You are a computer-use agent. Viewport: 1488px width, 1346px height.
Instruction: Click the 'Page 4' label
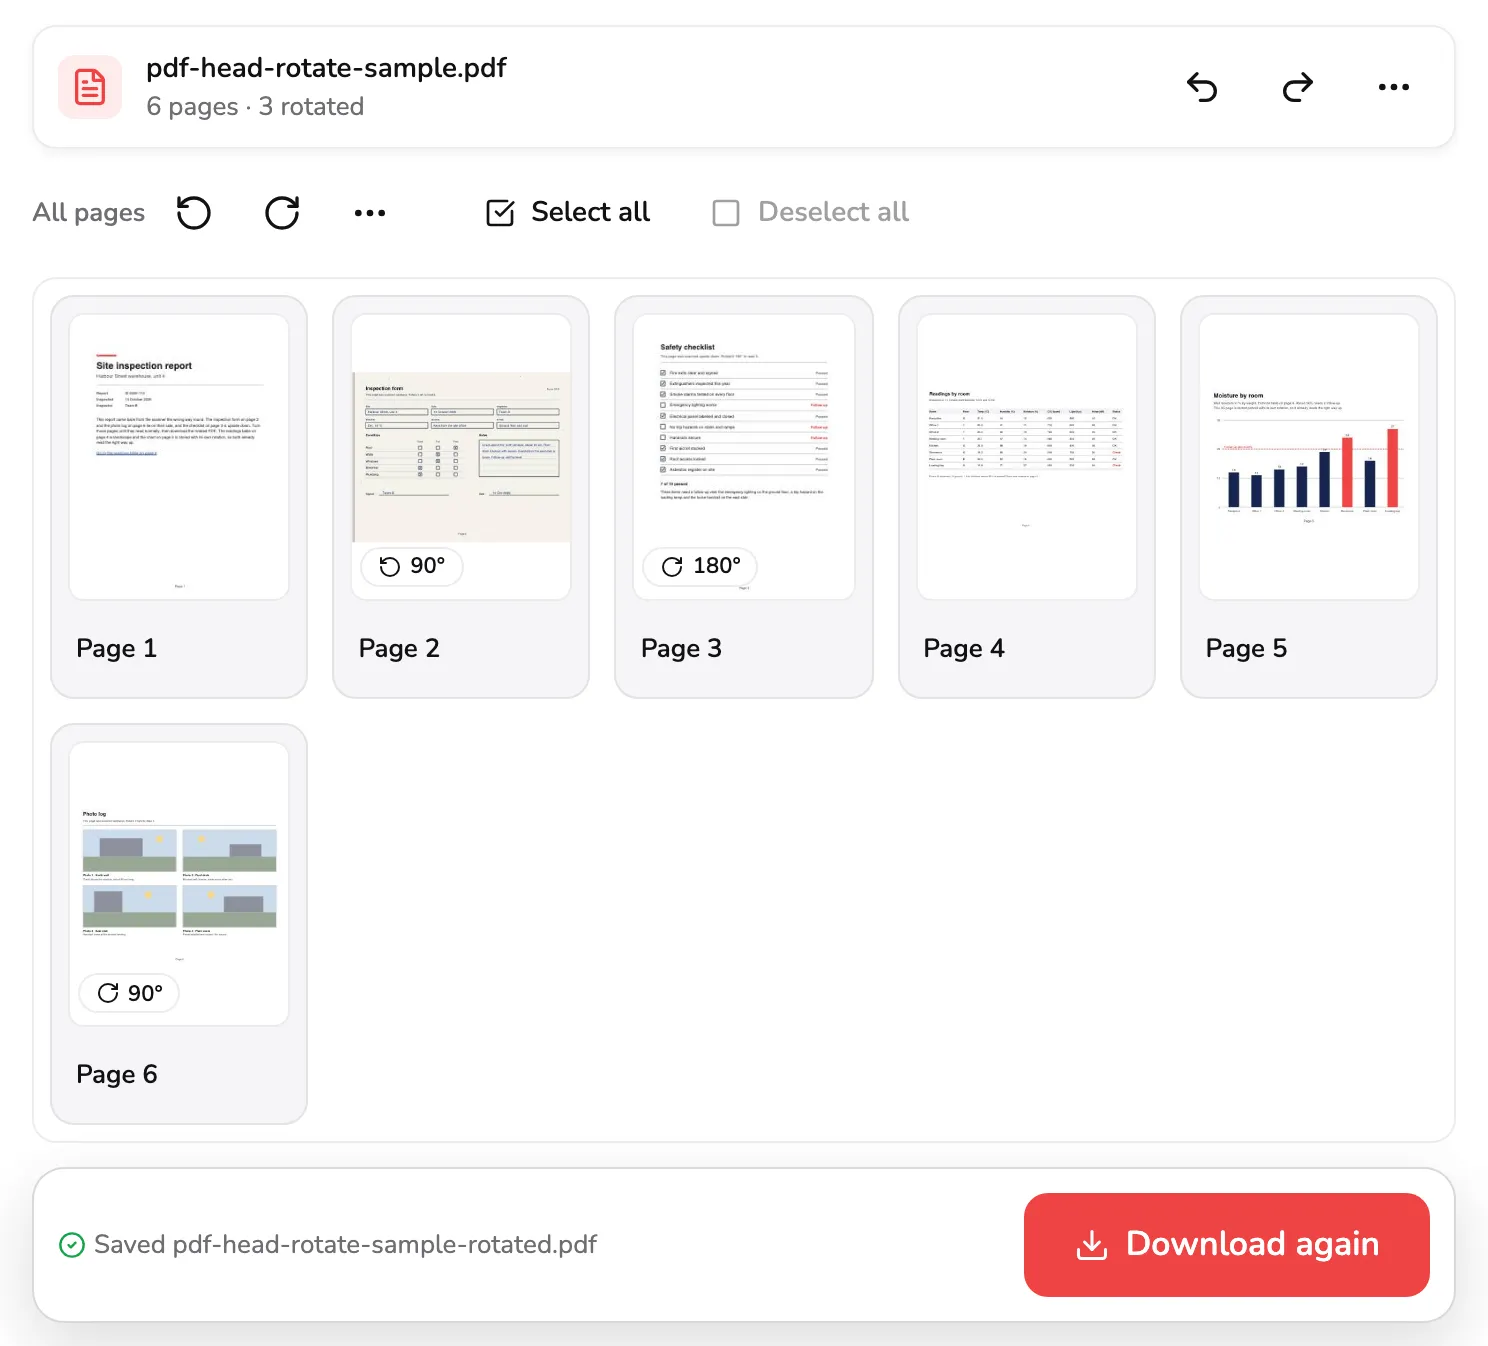point(964,649)
